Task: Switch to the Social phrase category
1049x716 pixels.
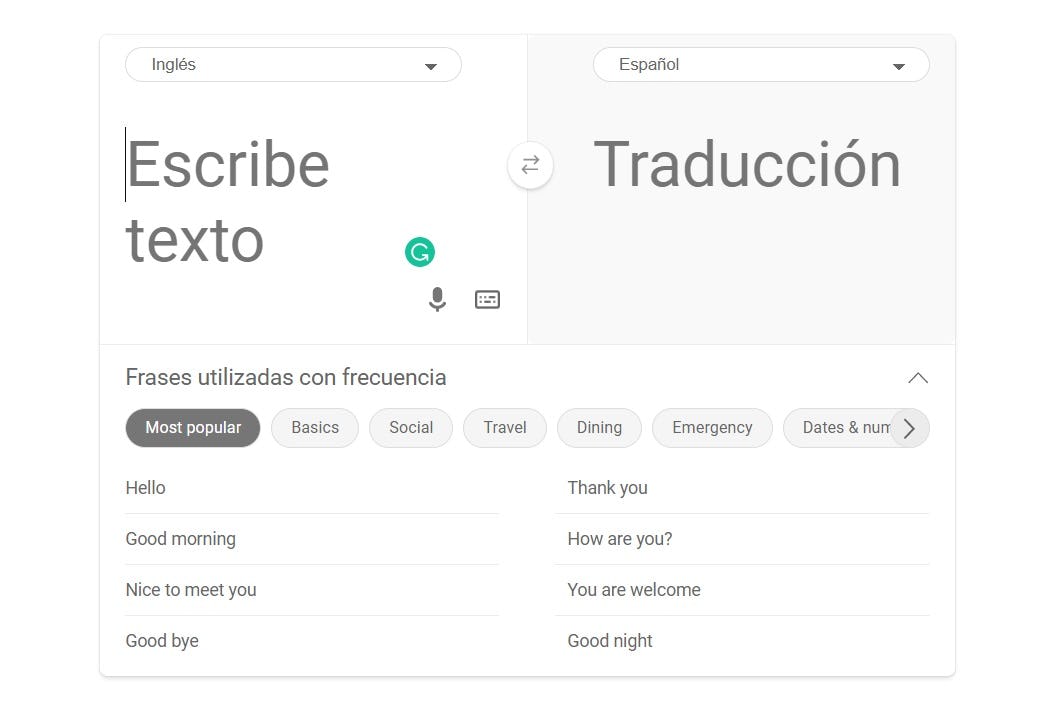Action: point(411,428)
